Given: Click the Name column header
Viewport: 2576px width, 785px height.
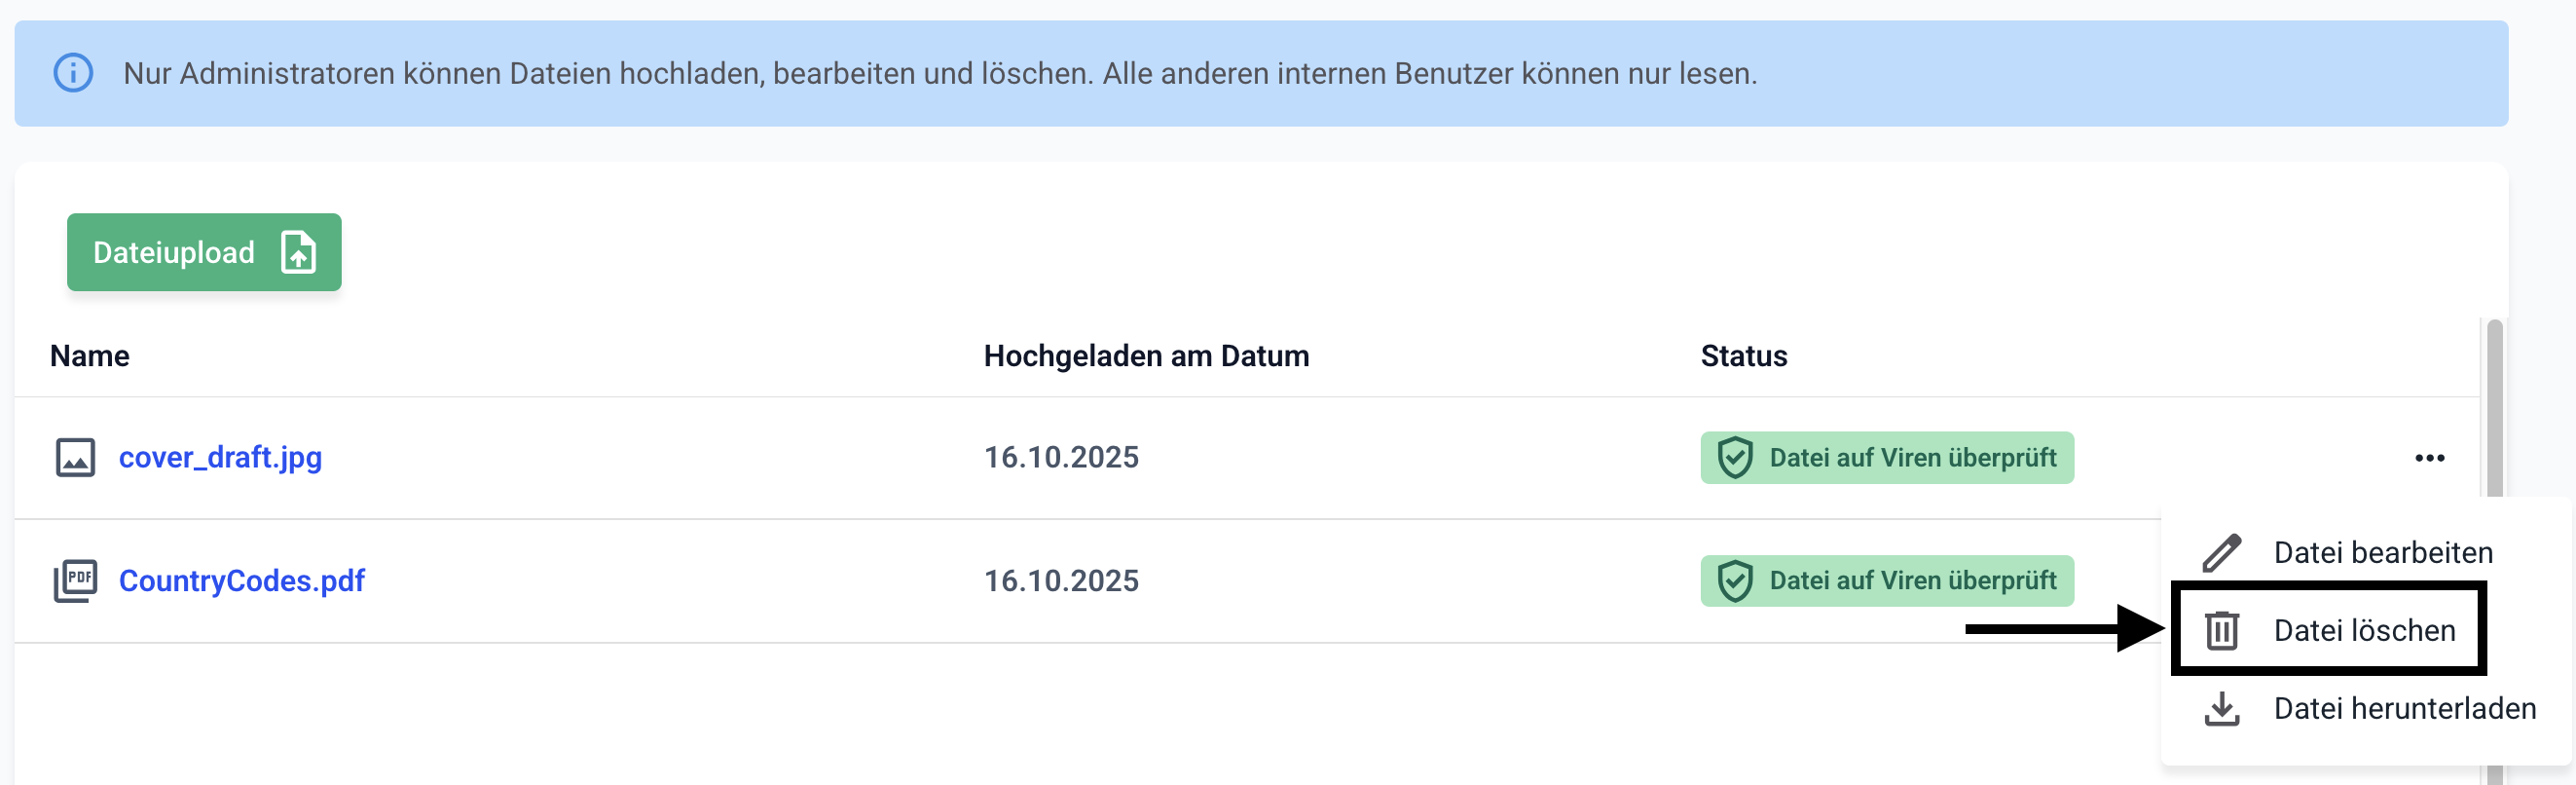Looking at the screenshot, I should click(x=90, y=356).
